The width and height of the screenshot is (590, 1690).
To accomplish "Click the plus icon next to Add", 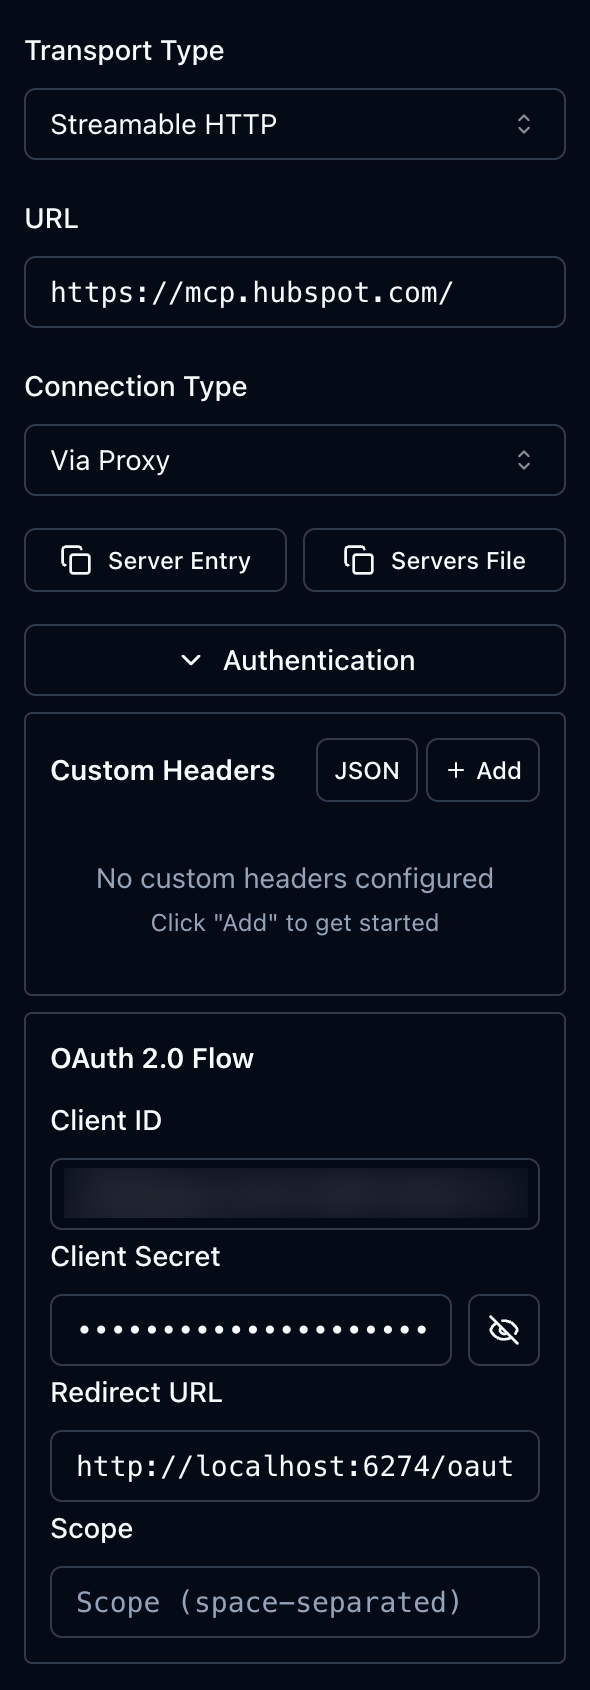I will click(457, 770).
